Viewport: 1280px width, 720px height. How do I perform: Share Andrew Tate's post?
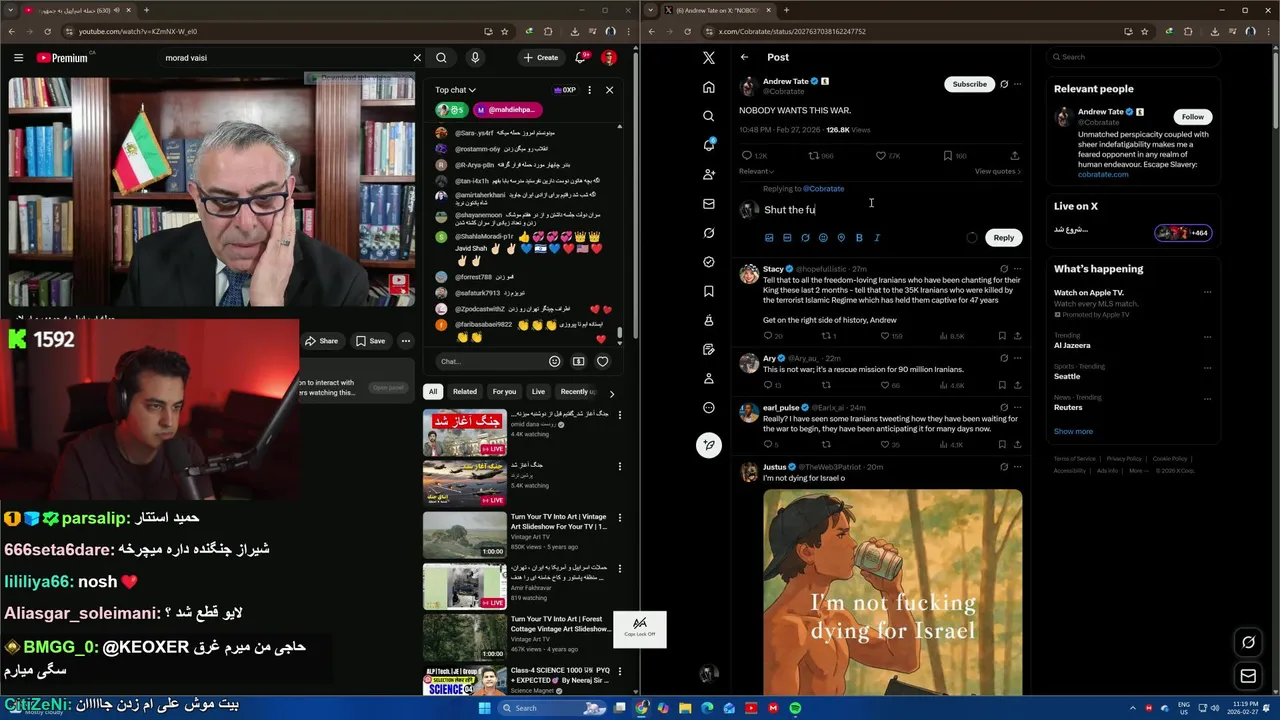1014,156
